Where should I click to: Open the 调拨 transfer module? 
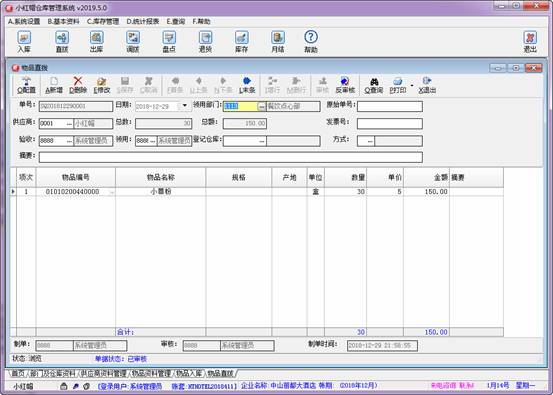click(x=133, y=42)
